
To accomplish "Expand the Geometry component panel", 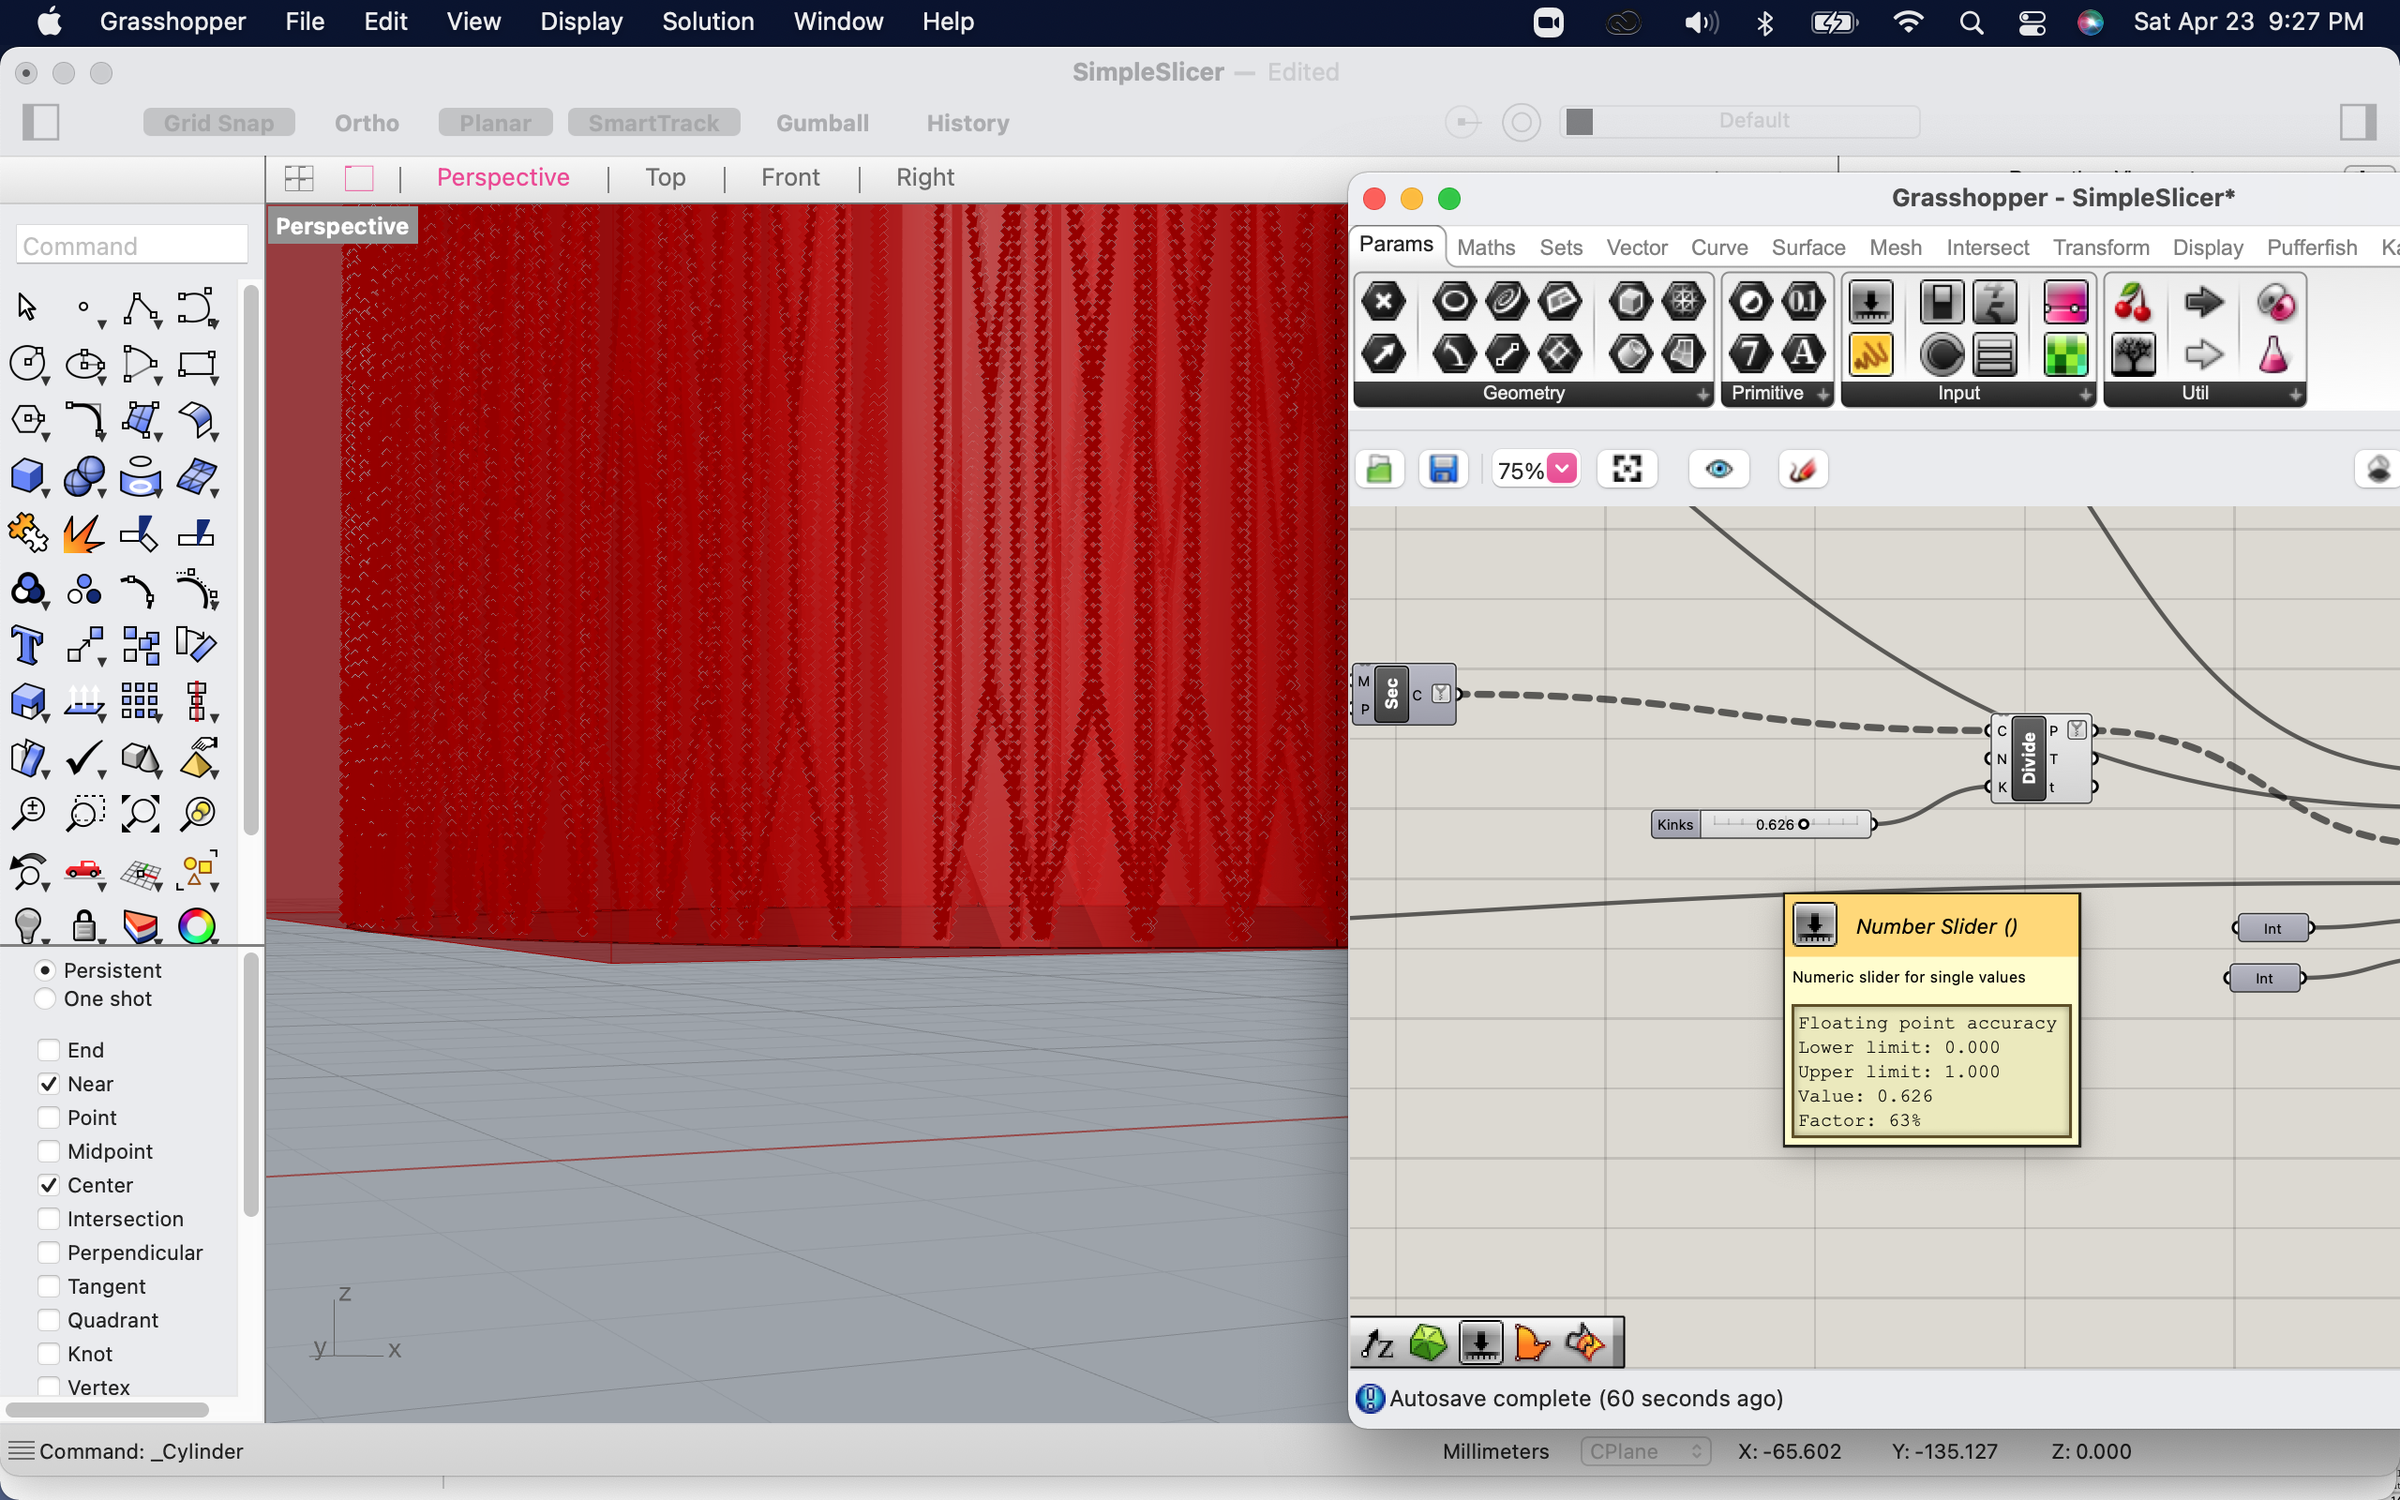I will point(1704,393).
